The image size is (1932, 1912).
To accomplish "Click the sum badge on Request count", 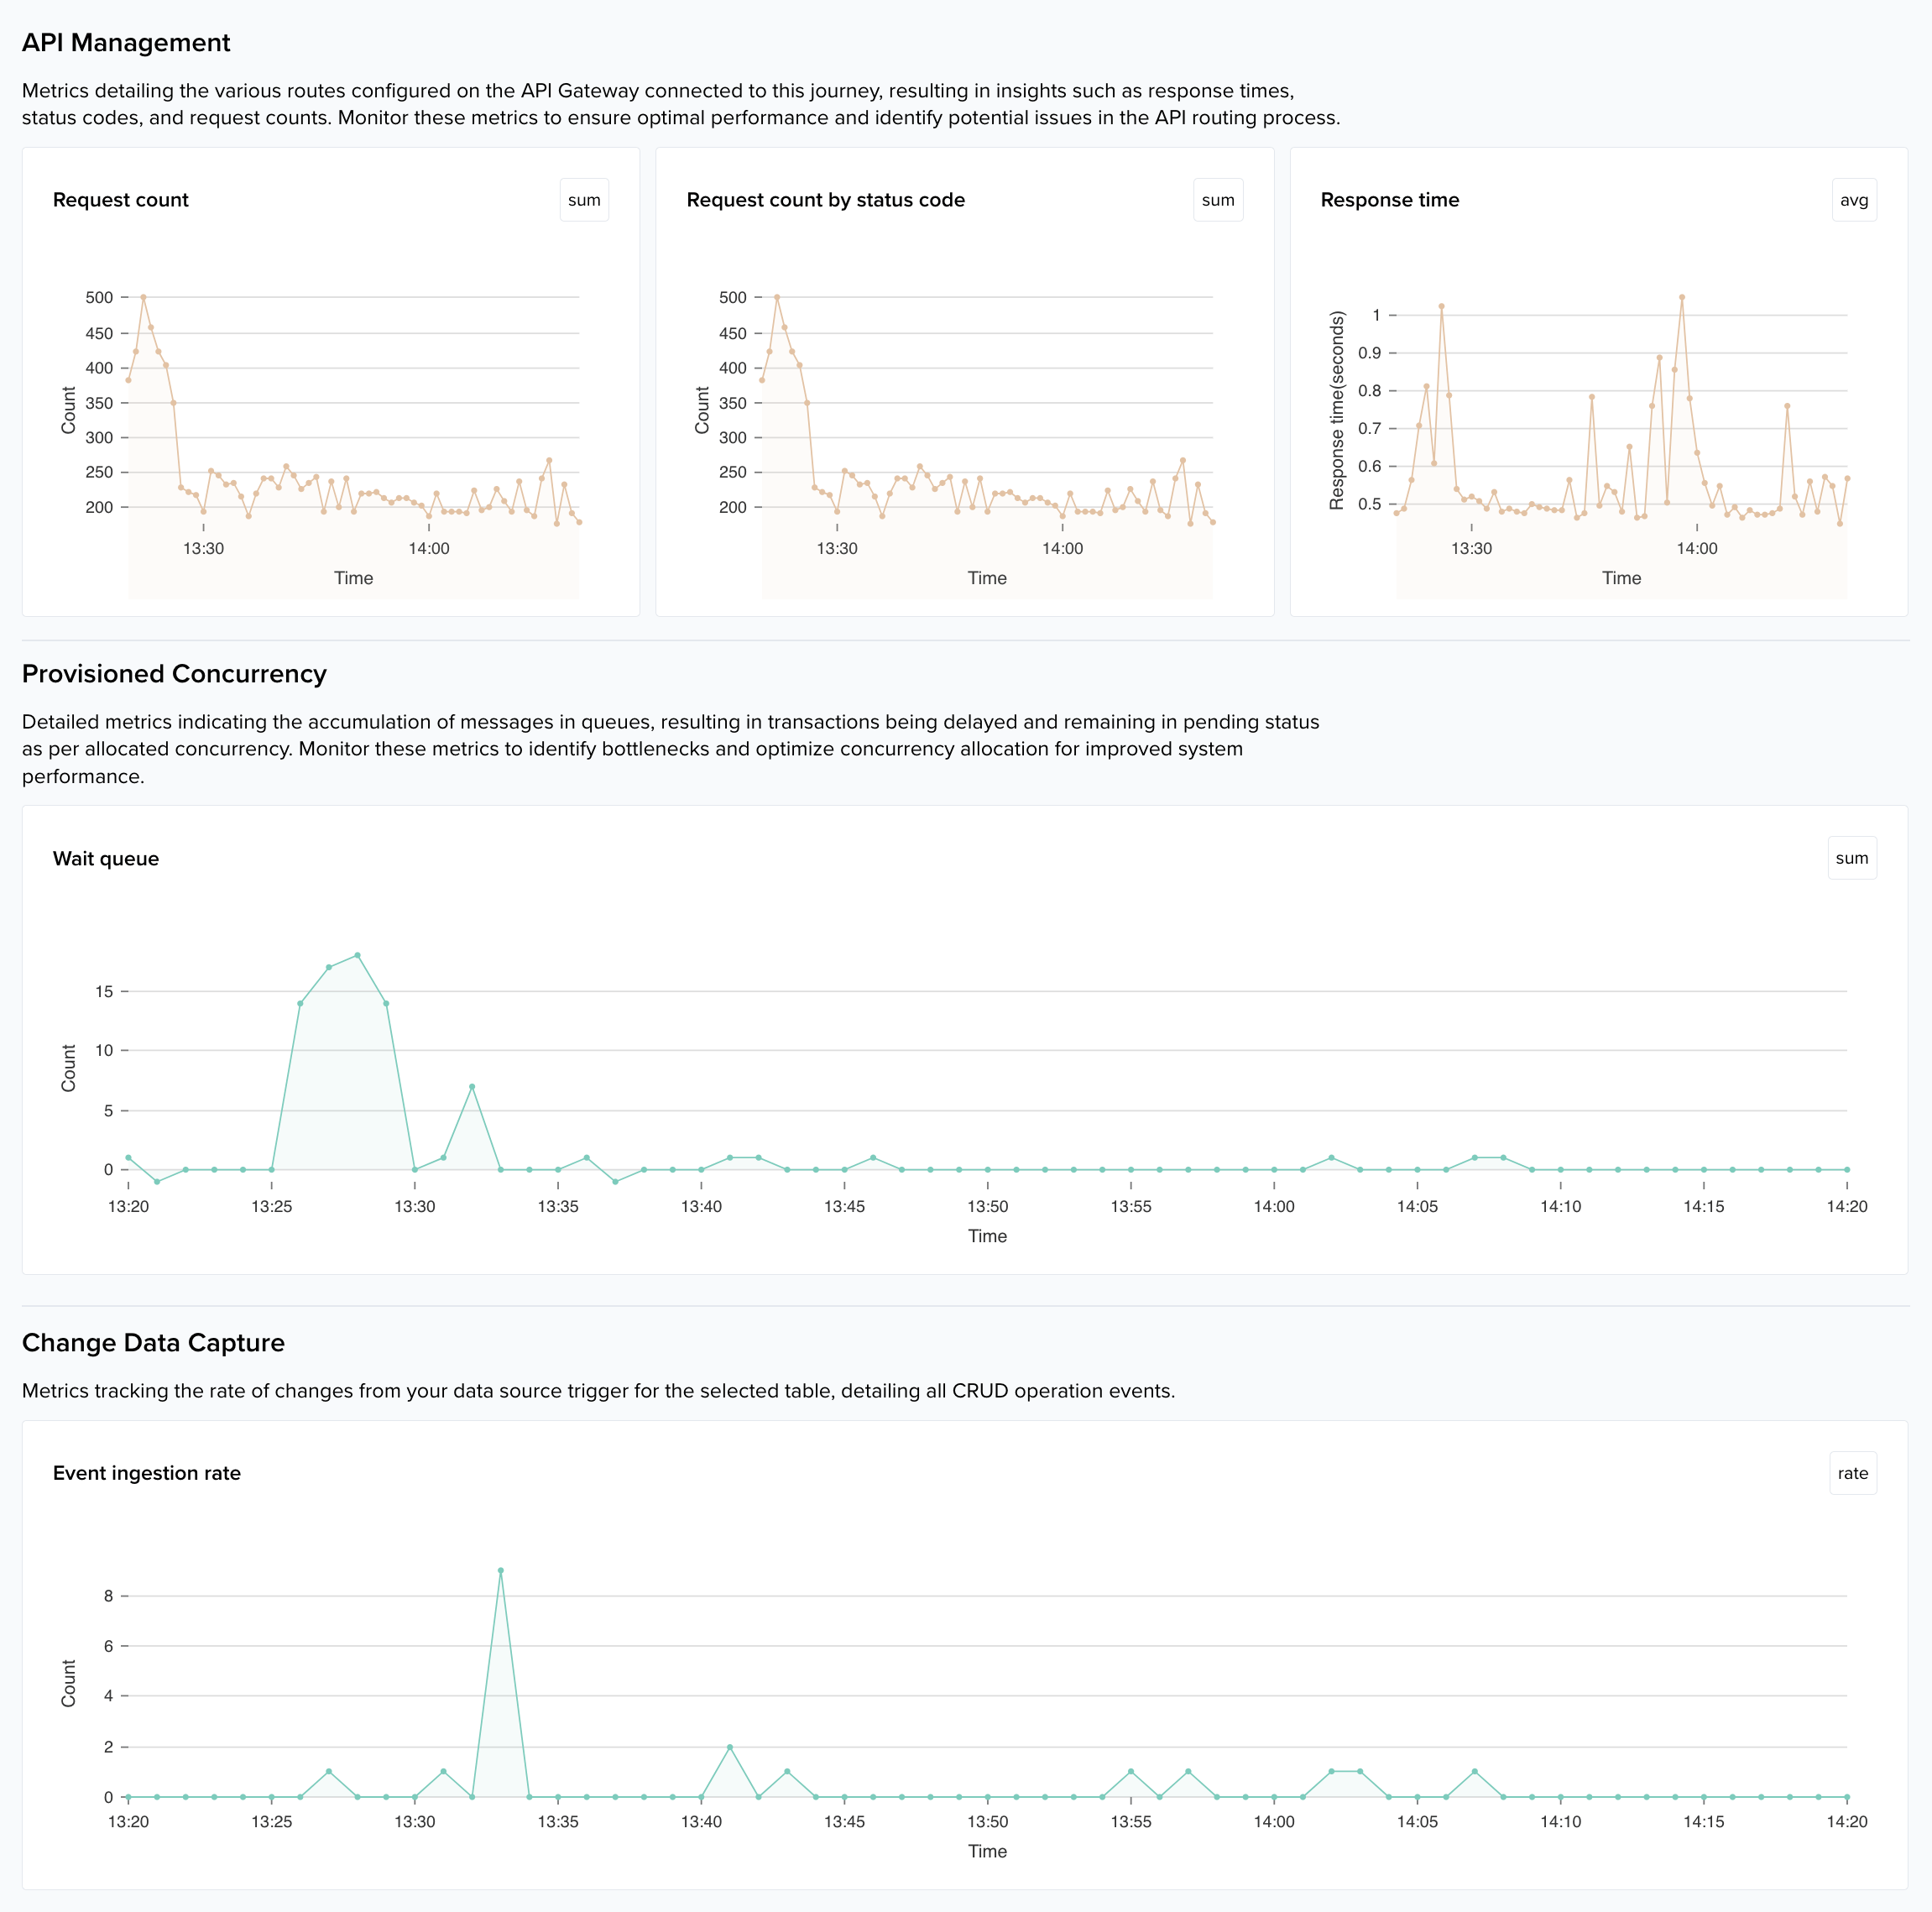I will click(x=584, y=200).
